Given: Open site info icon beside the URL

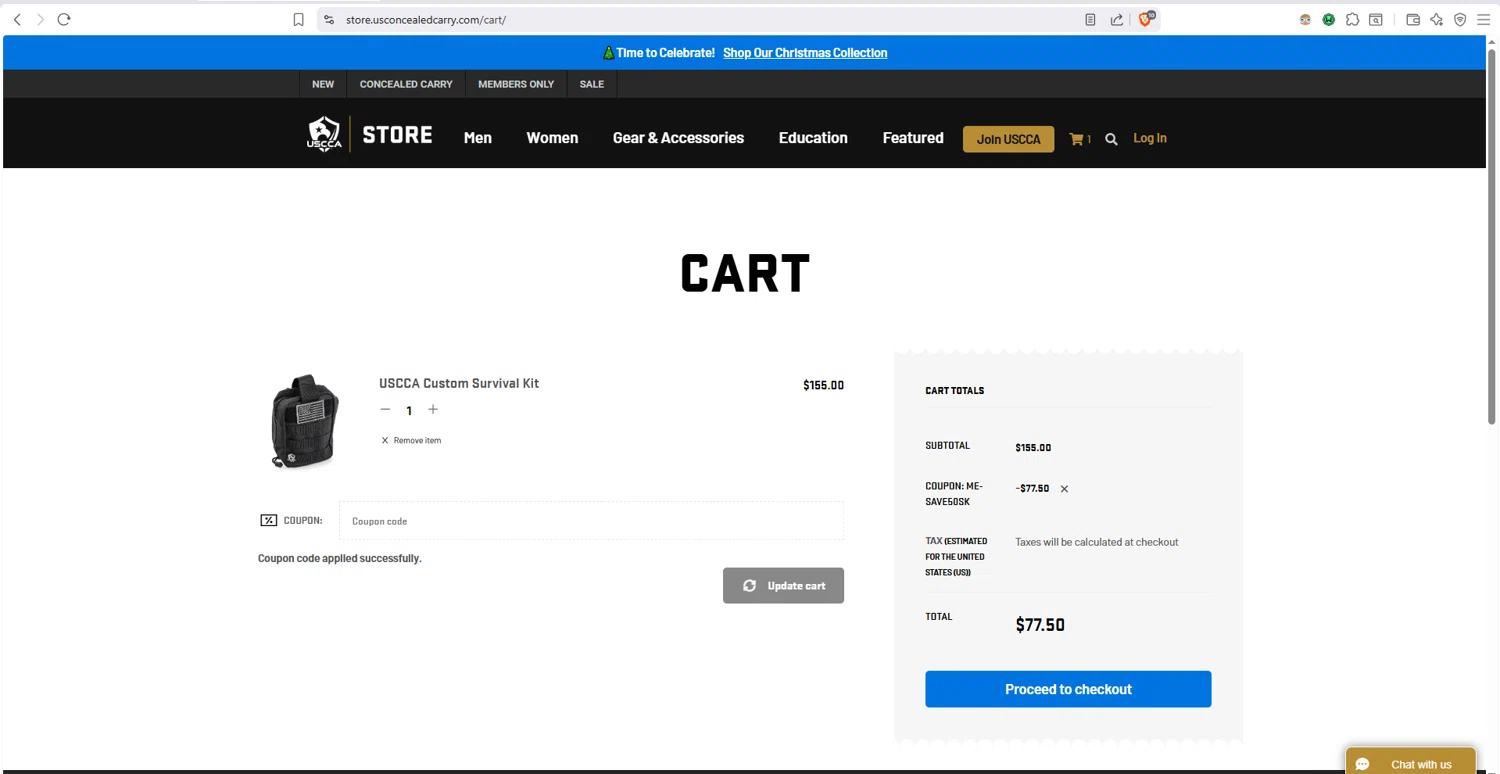Looking at the screenshot, I should coord(329,19).
